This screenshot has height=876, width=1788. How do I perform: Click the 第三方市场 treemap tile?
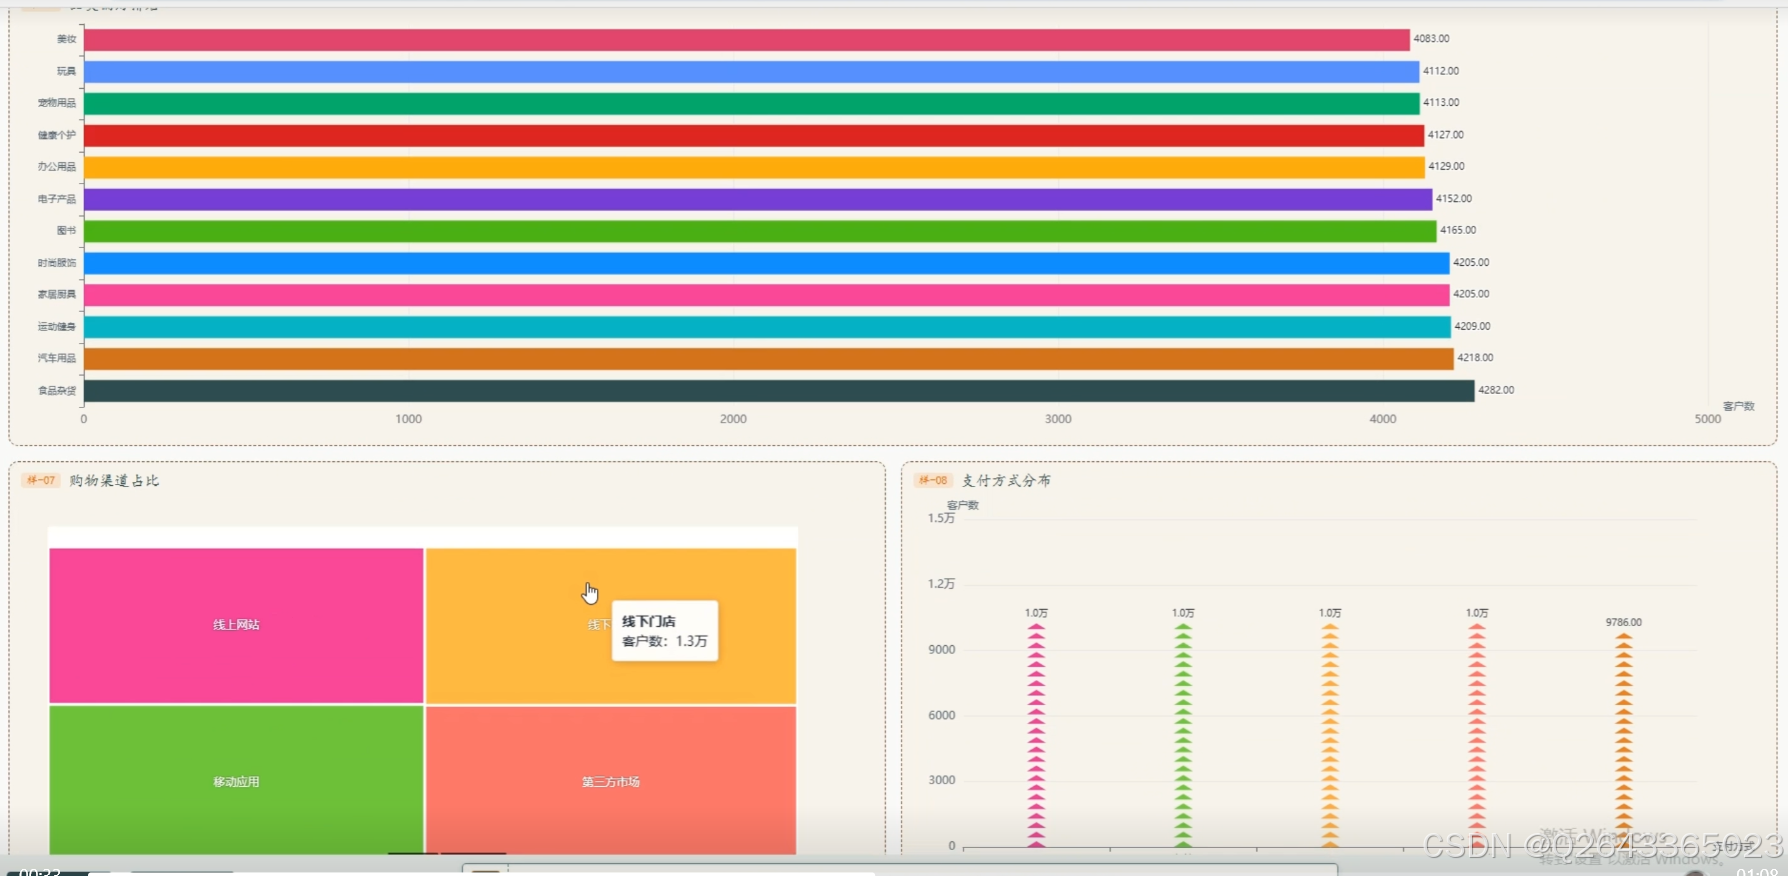click(611, 780)
